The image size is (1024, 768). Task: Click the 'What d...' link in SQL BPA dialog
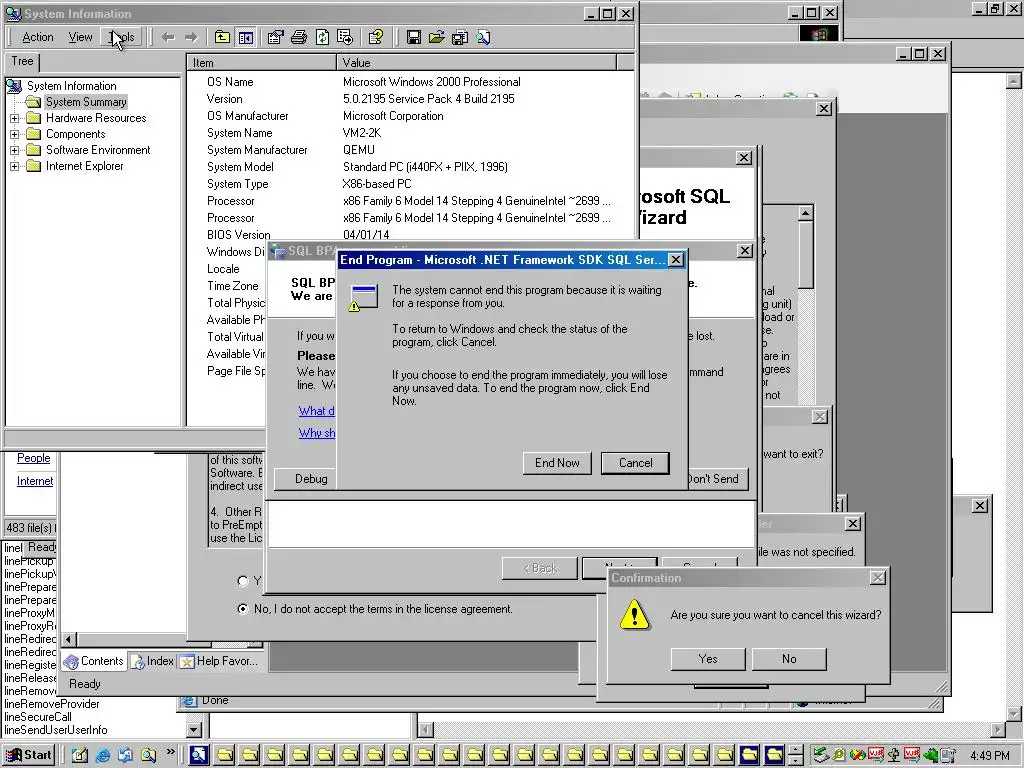coord(317,411)
